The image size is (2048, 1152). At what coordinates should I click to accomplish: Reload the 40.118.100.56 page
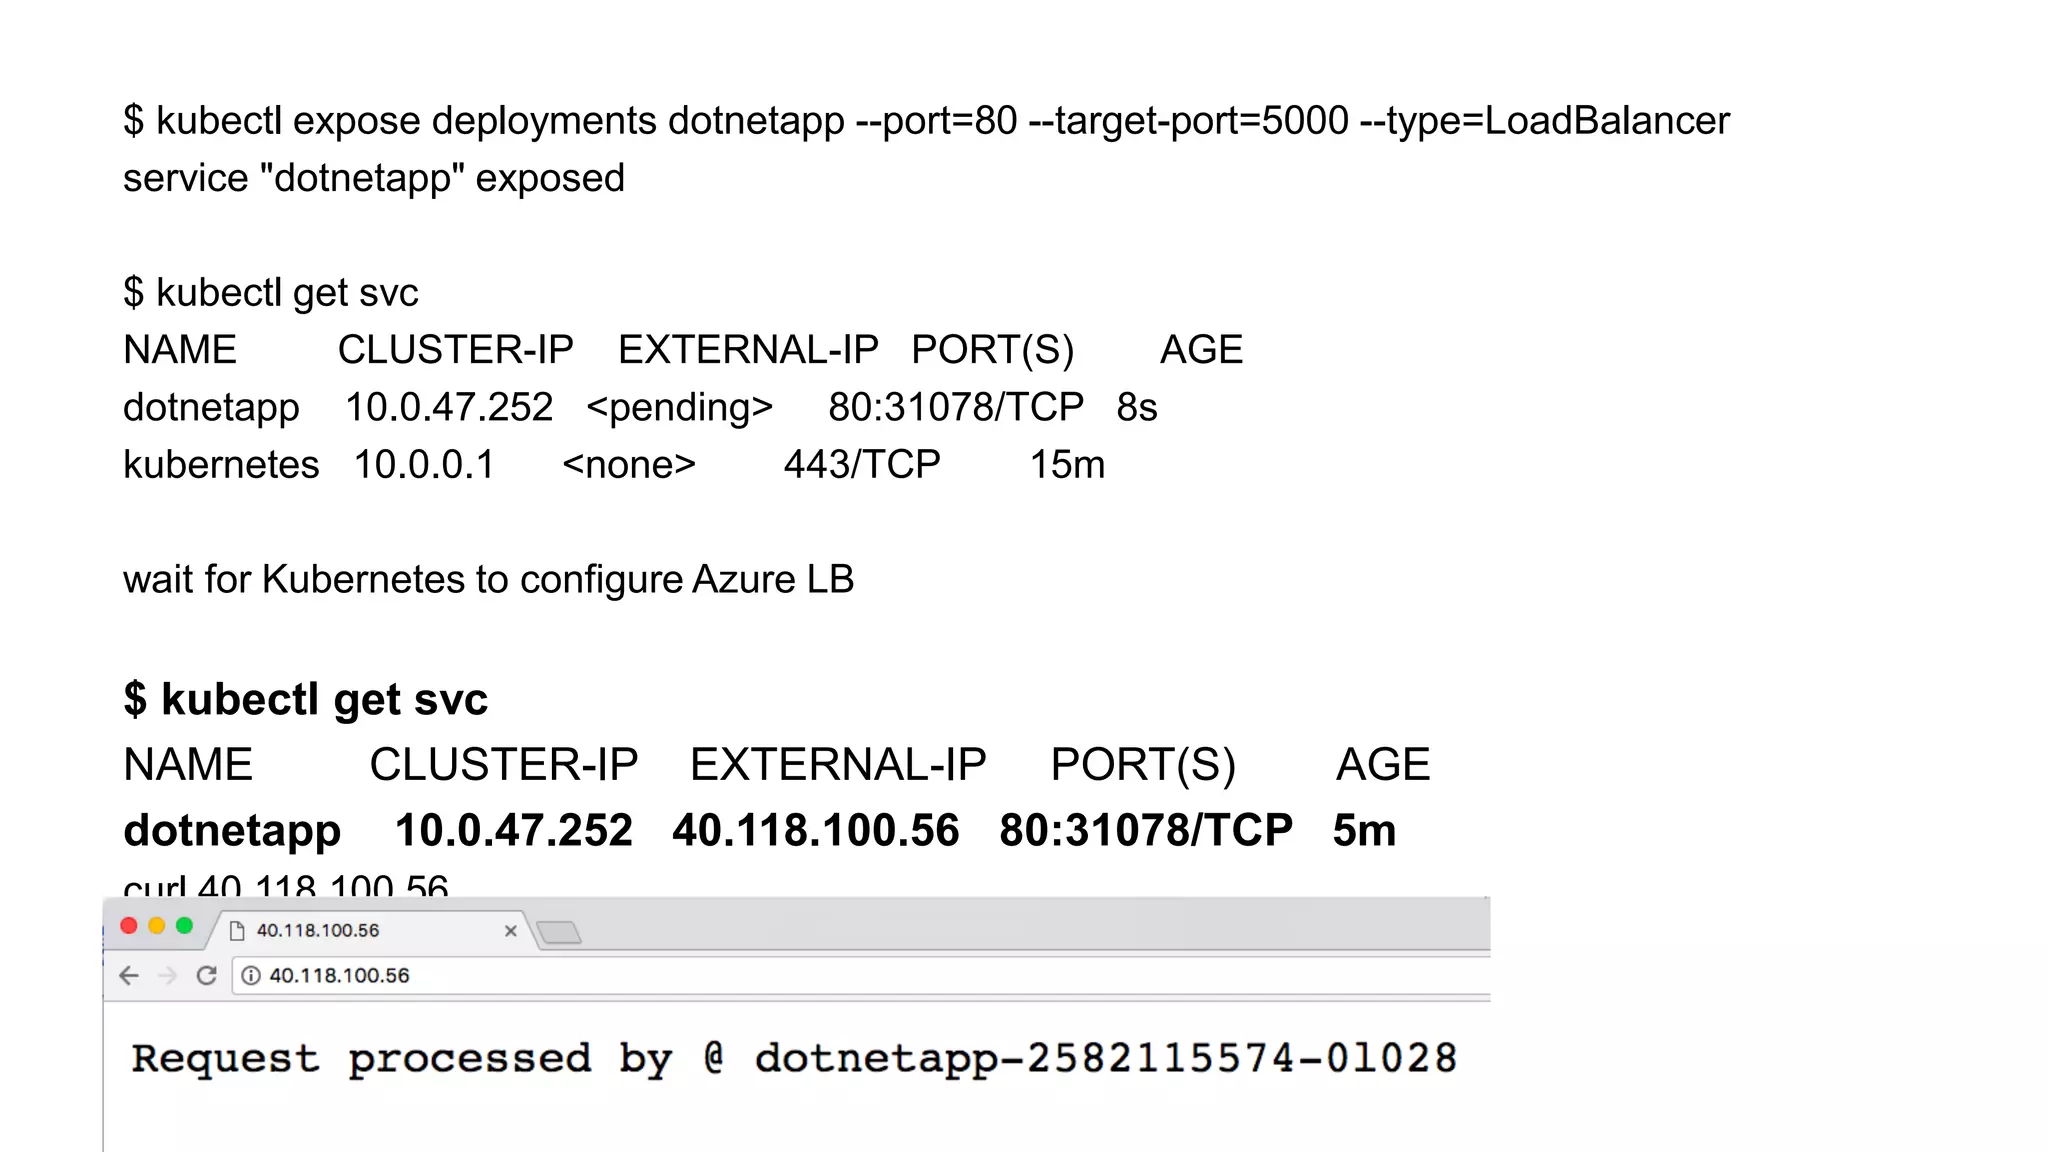pos(206,975)
